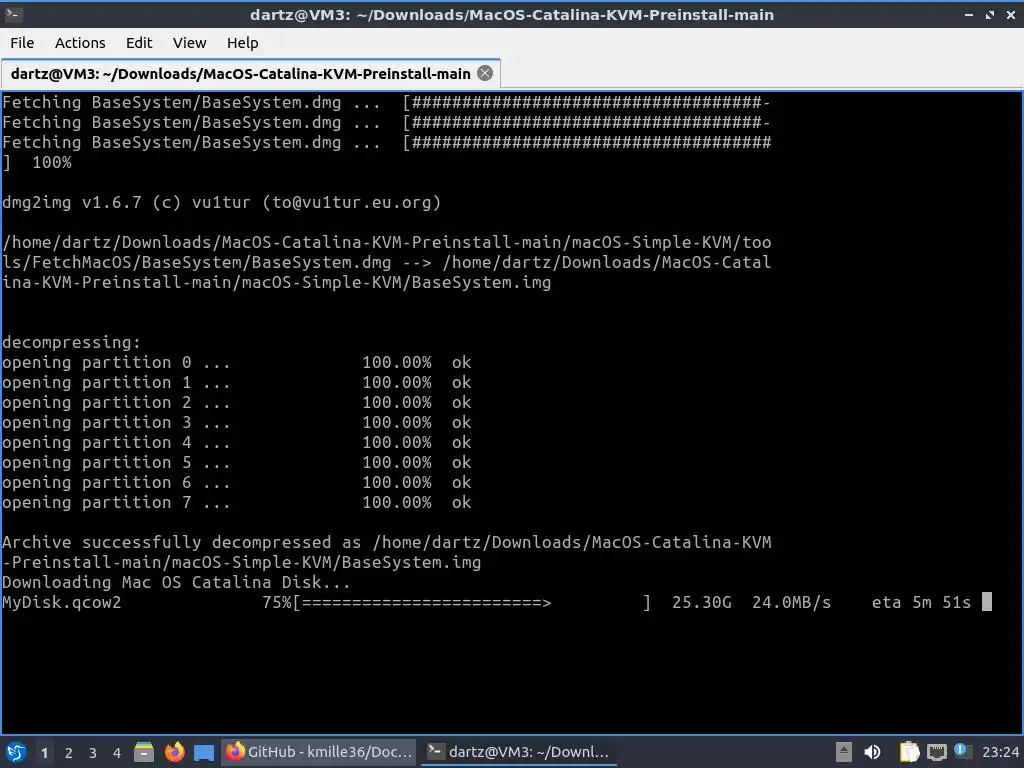
Task: Open the Actions menu
Action: (x=80, y=43)
